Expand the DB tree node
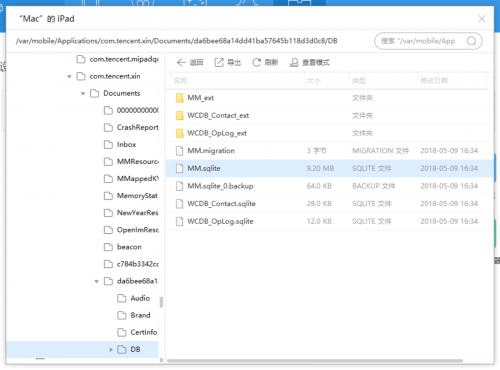Screen dimensions: 500x370 (111, 350)
